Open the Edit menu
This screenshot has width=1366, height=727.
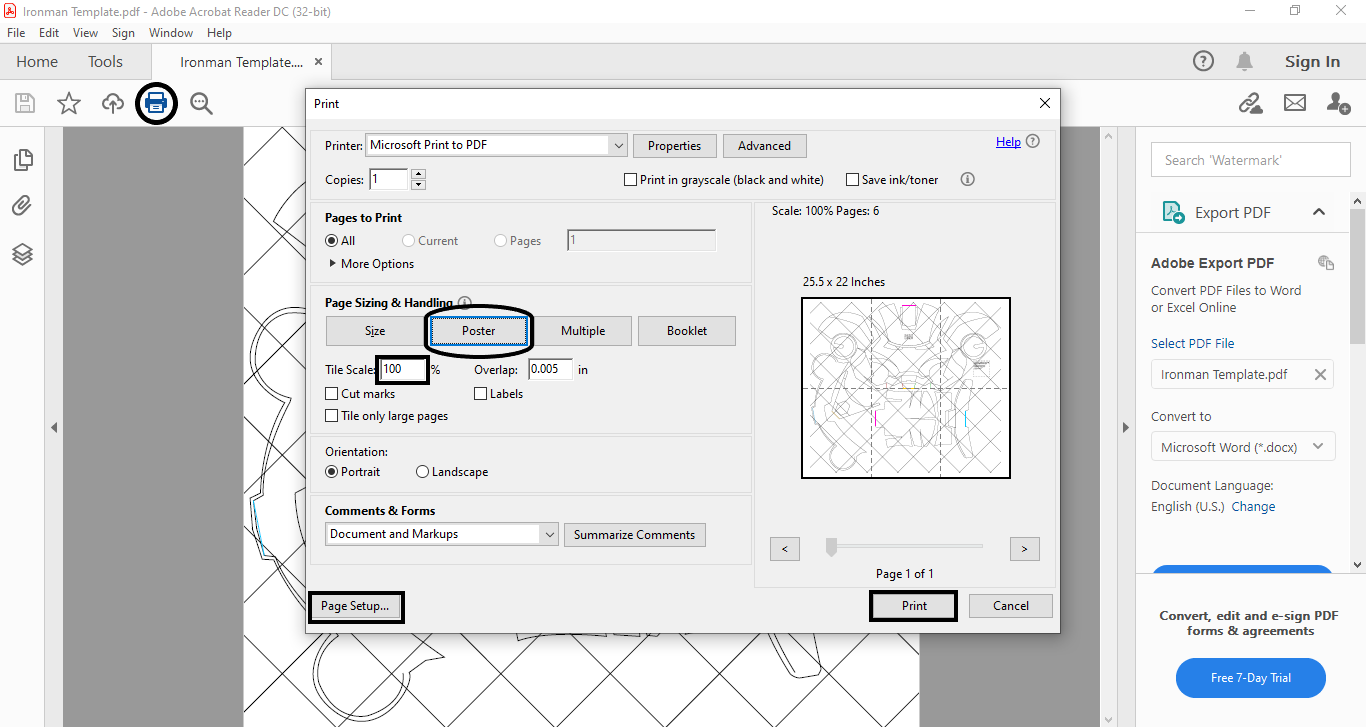pyautogui.click(x=49, y=33)
